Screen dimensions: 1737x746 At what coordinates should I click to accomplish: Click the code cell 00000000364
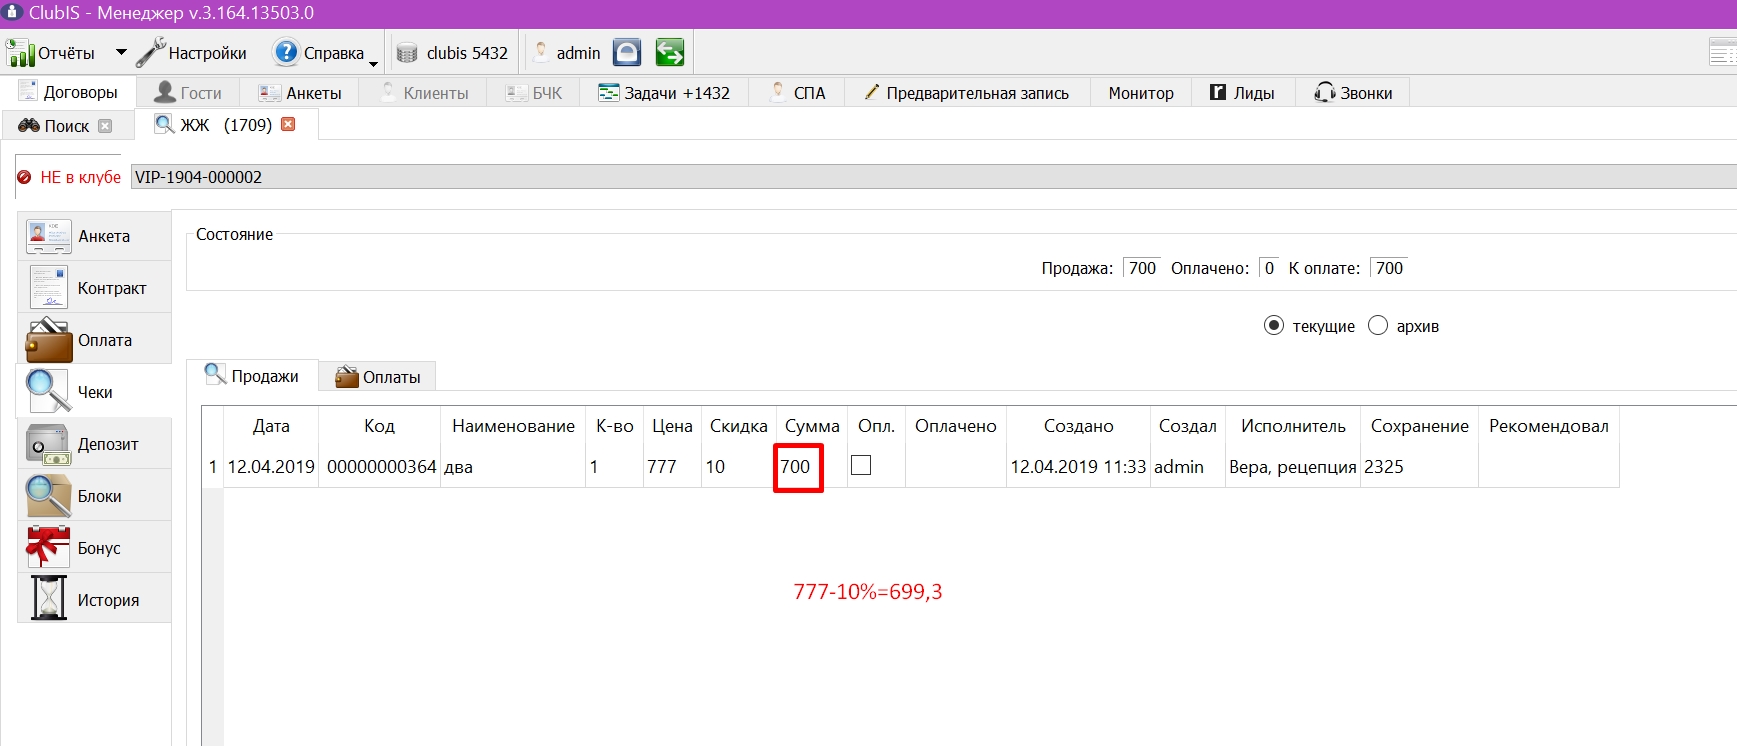pyautogui.click(x=381, y=467)
